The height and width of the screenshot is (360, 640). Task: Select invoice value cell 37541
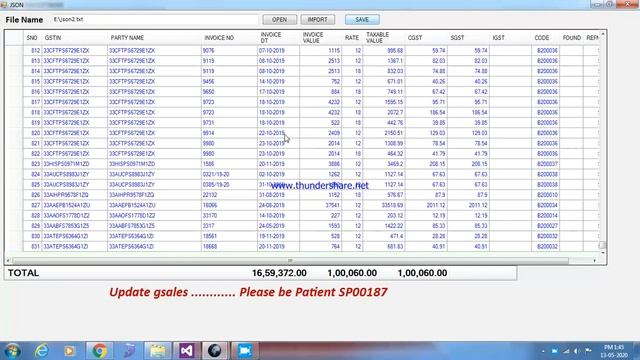[320, 205]
